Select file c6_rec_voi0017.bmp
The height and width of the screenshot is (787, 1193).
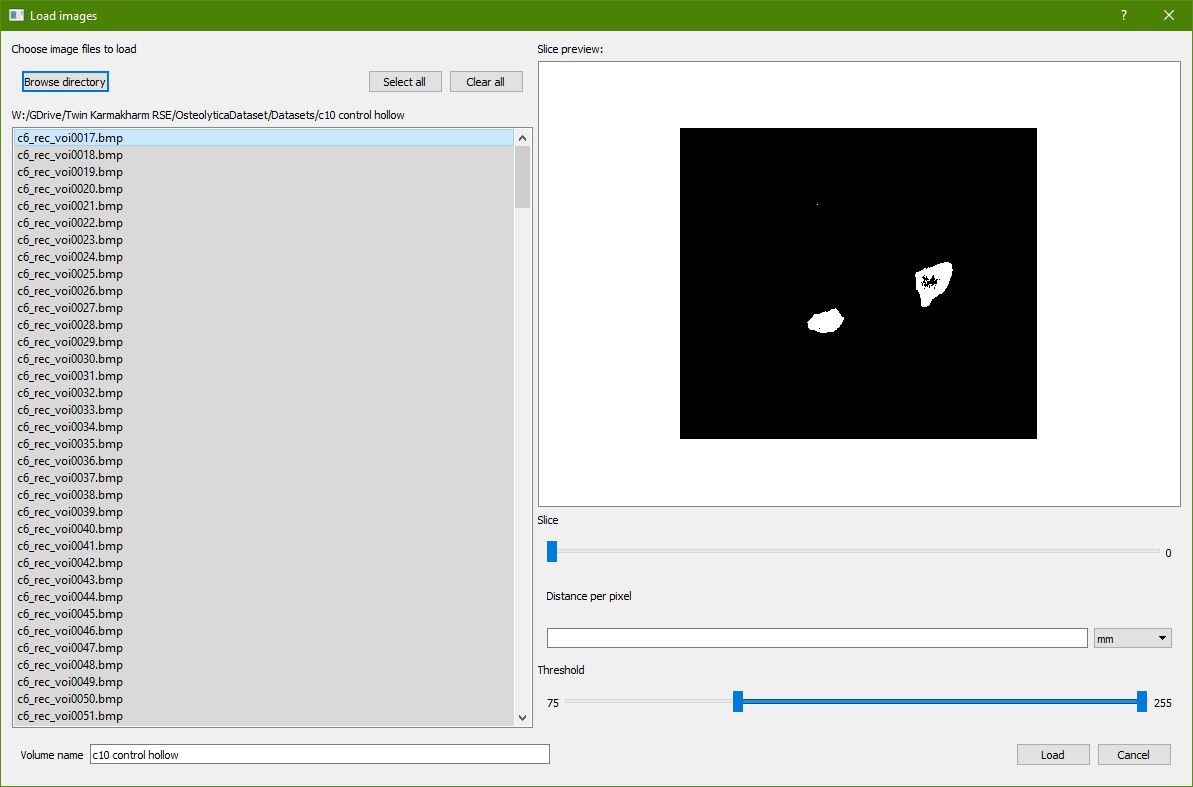(263, 138)
